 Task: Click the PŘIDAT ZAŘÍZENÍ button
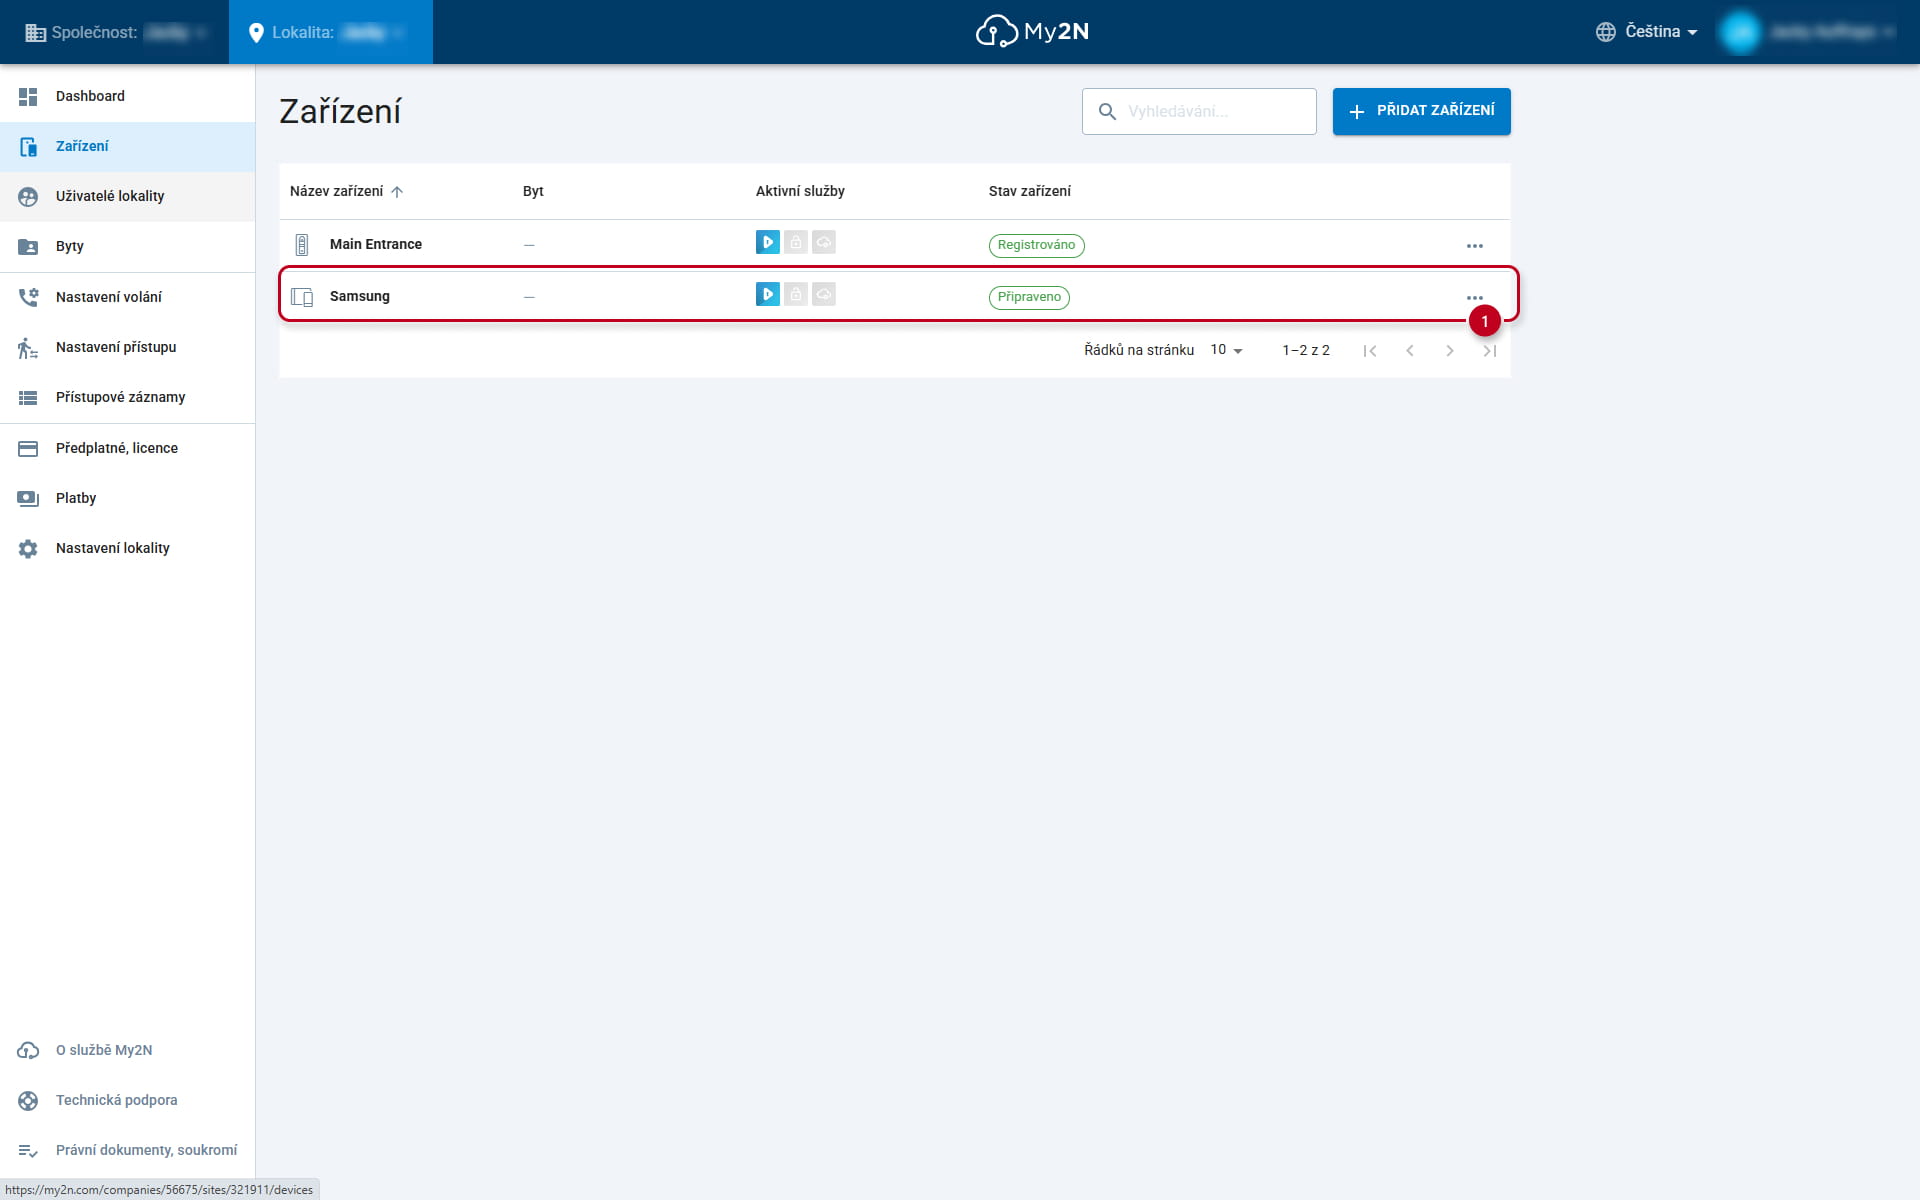1421,111
